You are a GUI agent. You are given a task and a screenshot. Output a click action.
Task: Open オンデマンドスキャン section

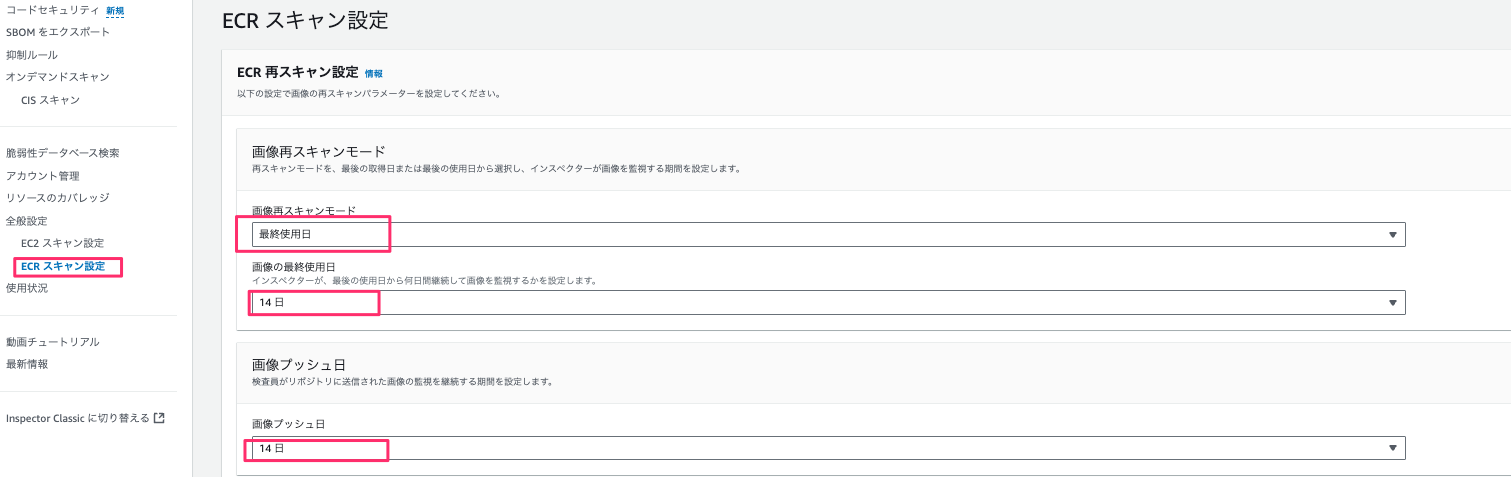[x=58, y=77]
